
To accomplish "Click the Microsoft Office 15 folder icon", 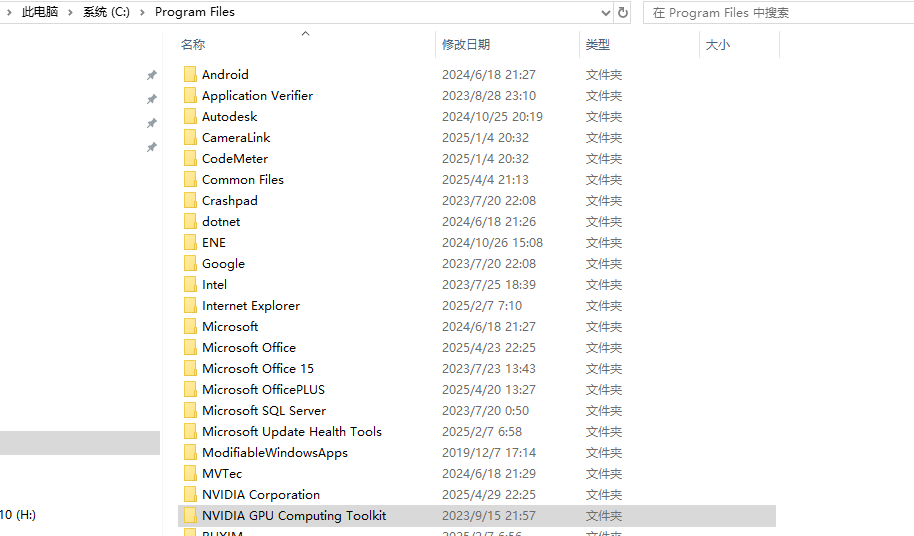I will 190,368.
